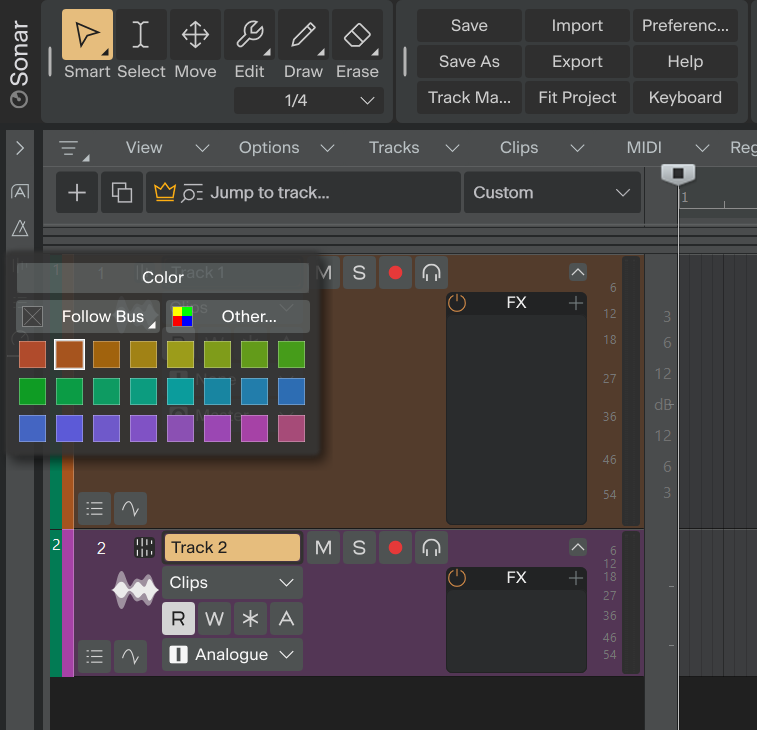The image size is (757, 730).
Task: Click Track 2 audio track type icon
Action: click(144, 548)
